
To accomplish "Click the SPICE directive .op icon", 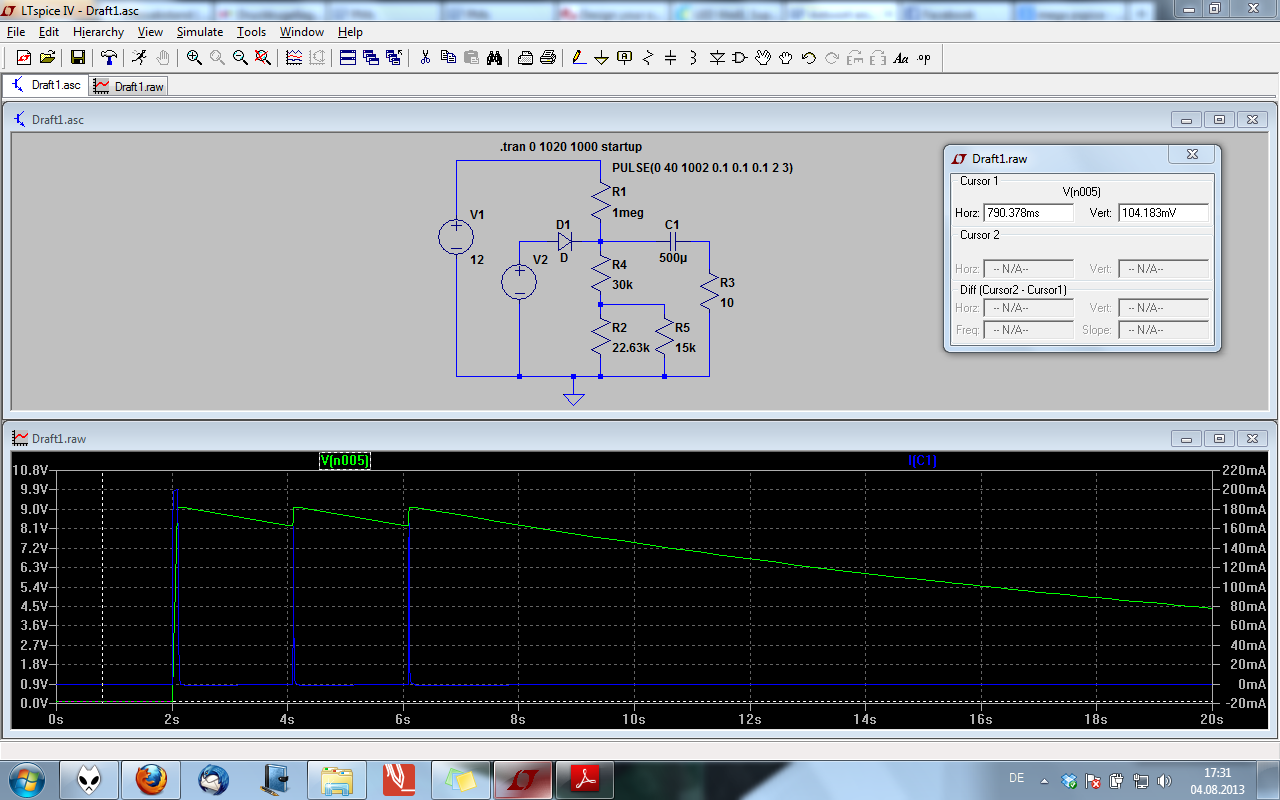I will click(924, 58).
